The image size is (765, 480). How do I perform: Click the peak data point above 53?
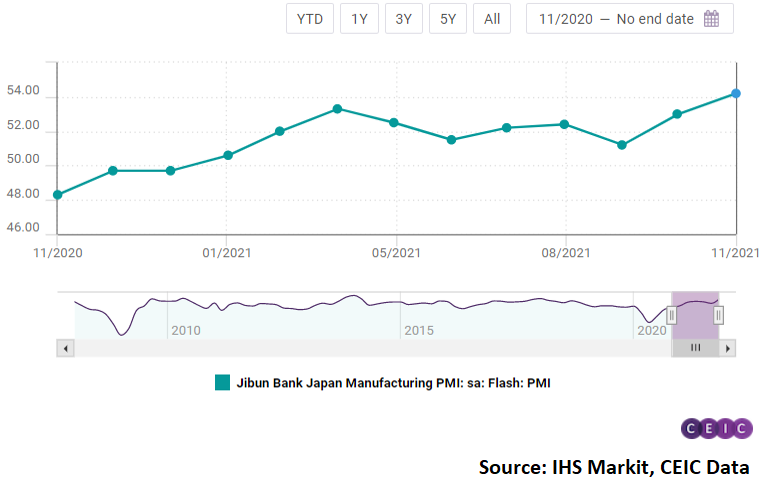tap(337, 109)
